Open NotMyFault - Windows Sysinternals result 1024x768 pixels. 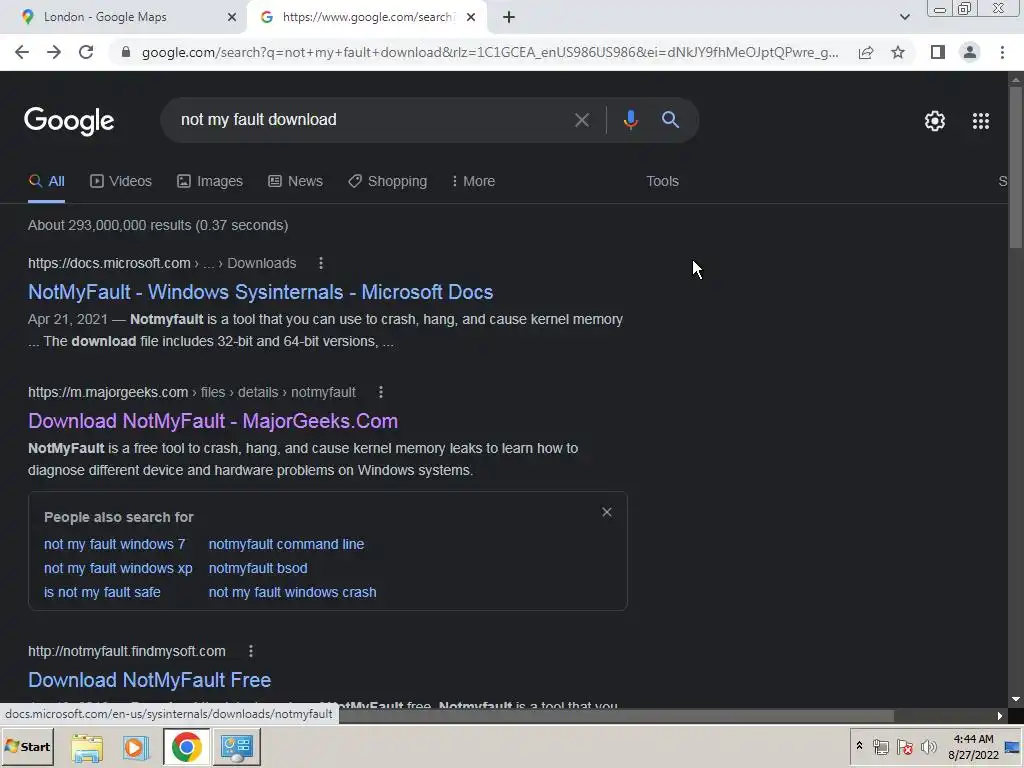click(x=261, y=292)
